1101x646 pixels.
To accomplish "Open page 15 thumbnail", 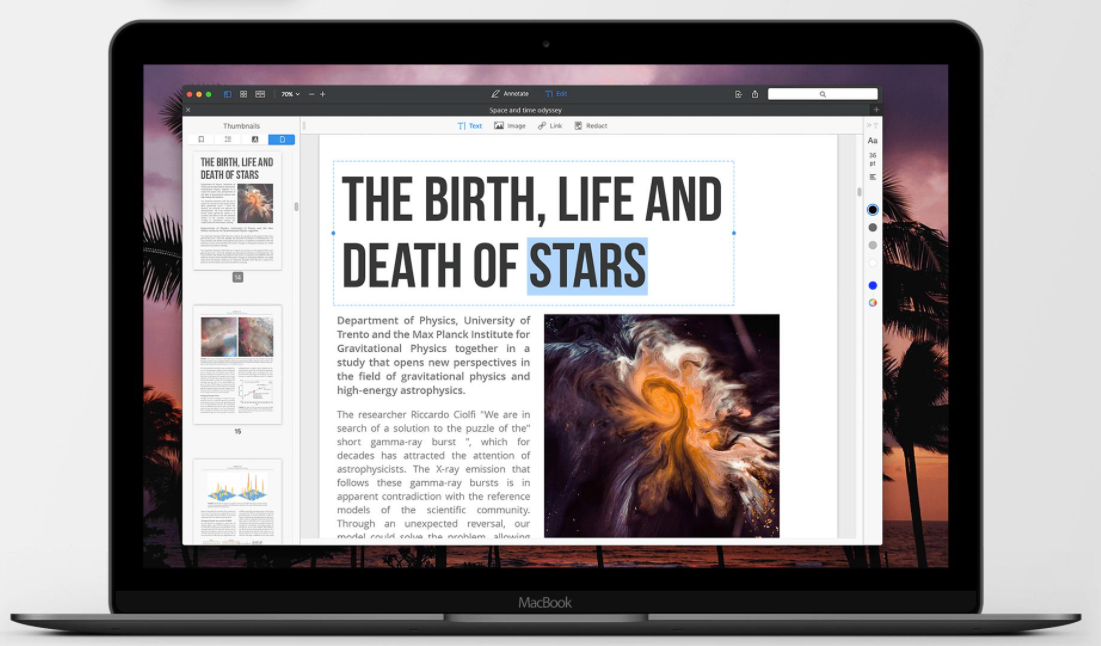I will [x=237, y=364].
